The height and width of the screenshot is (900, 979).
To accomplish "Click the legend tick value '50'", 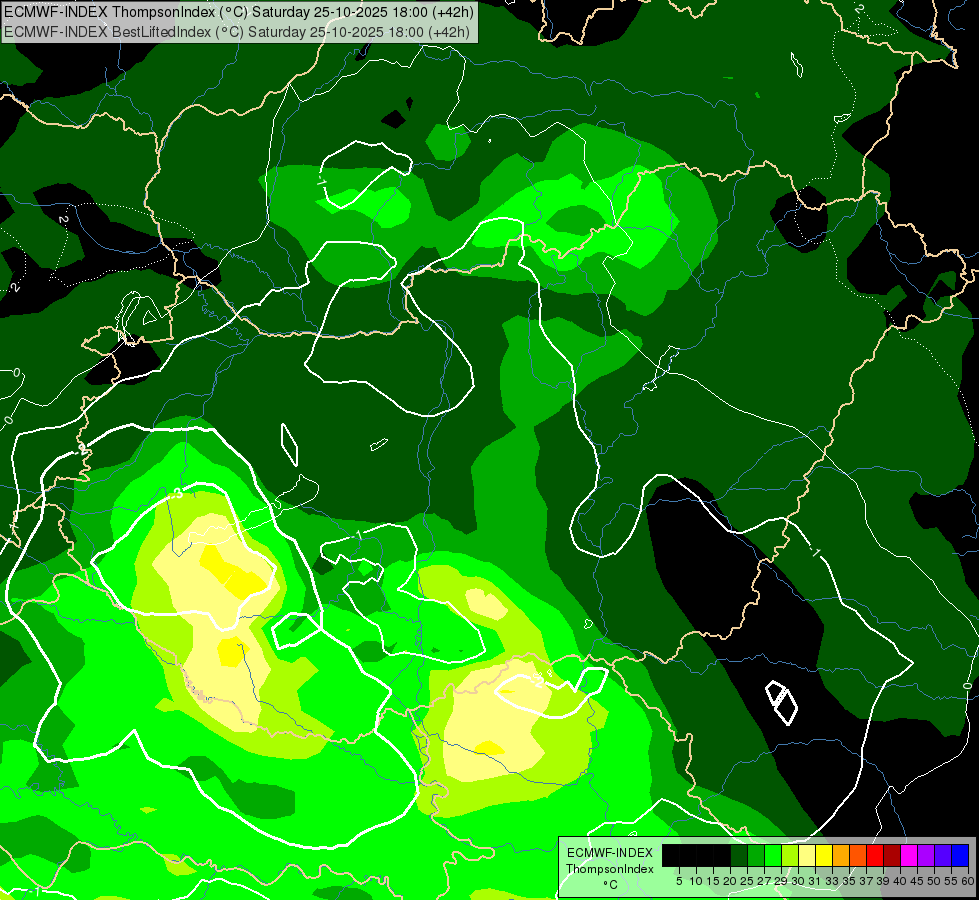I will pyautogui.click(x=934, y=881).
